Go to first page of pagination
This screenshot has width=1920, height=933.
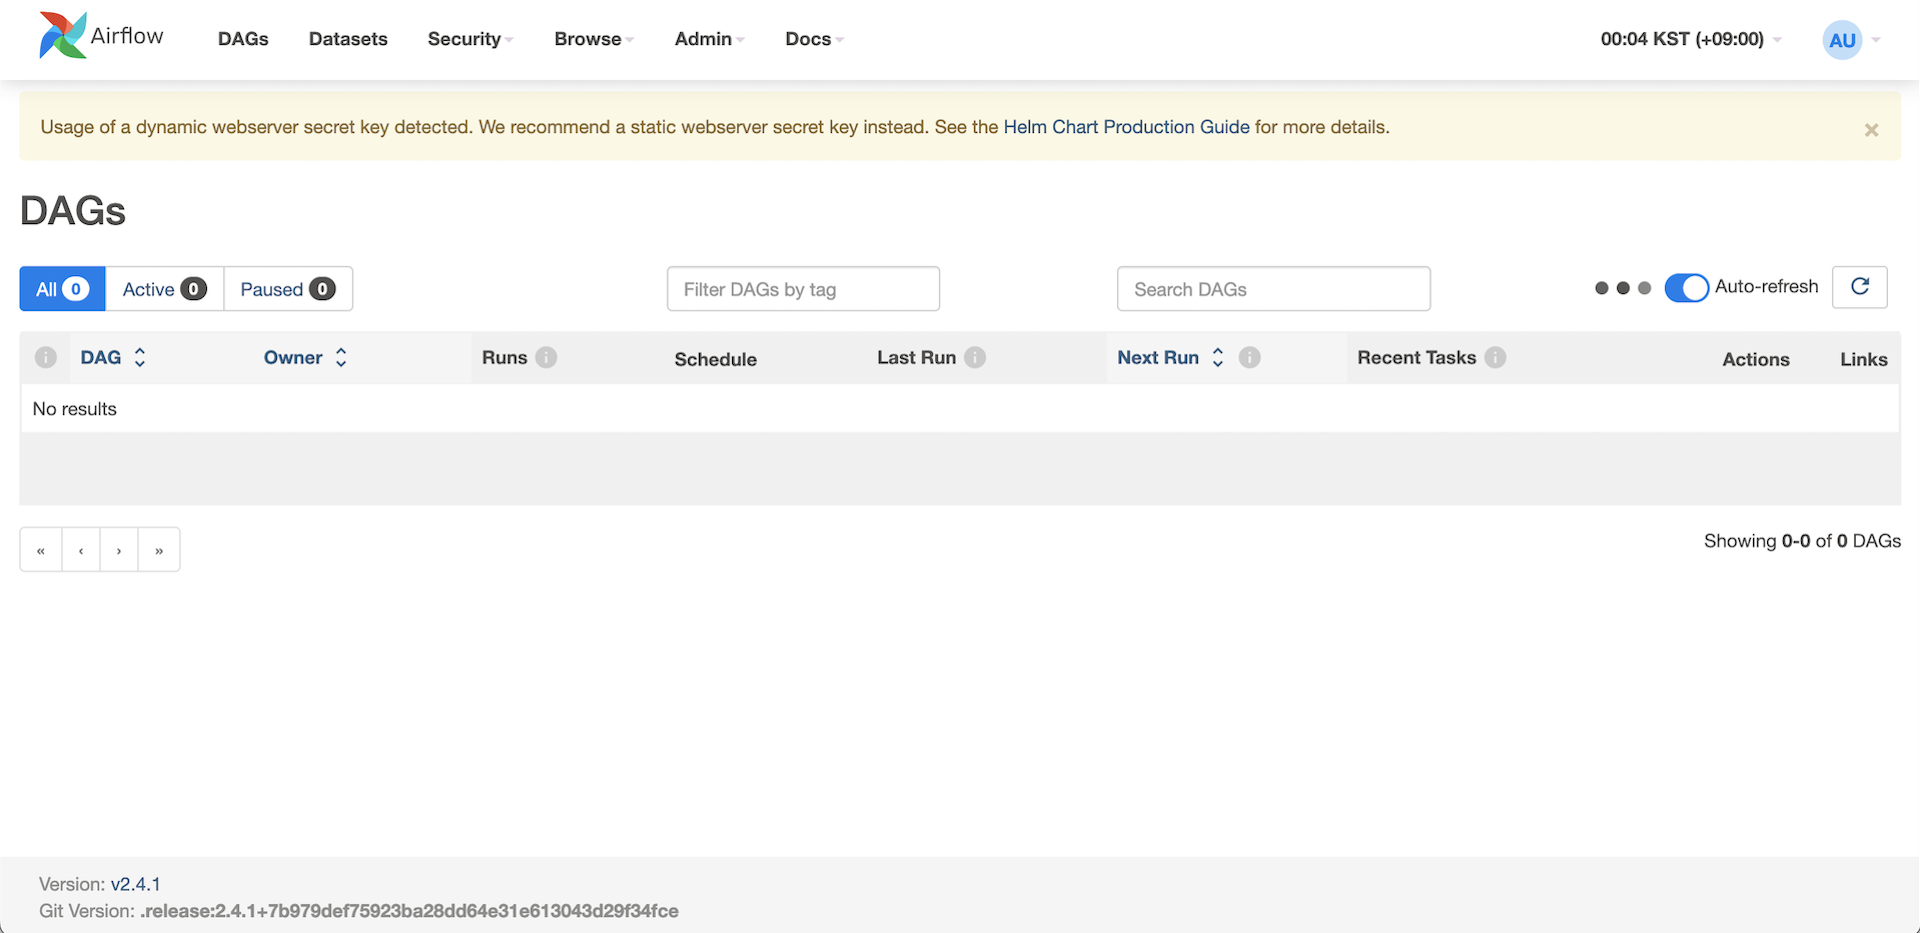click(41, 550)
